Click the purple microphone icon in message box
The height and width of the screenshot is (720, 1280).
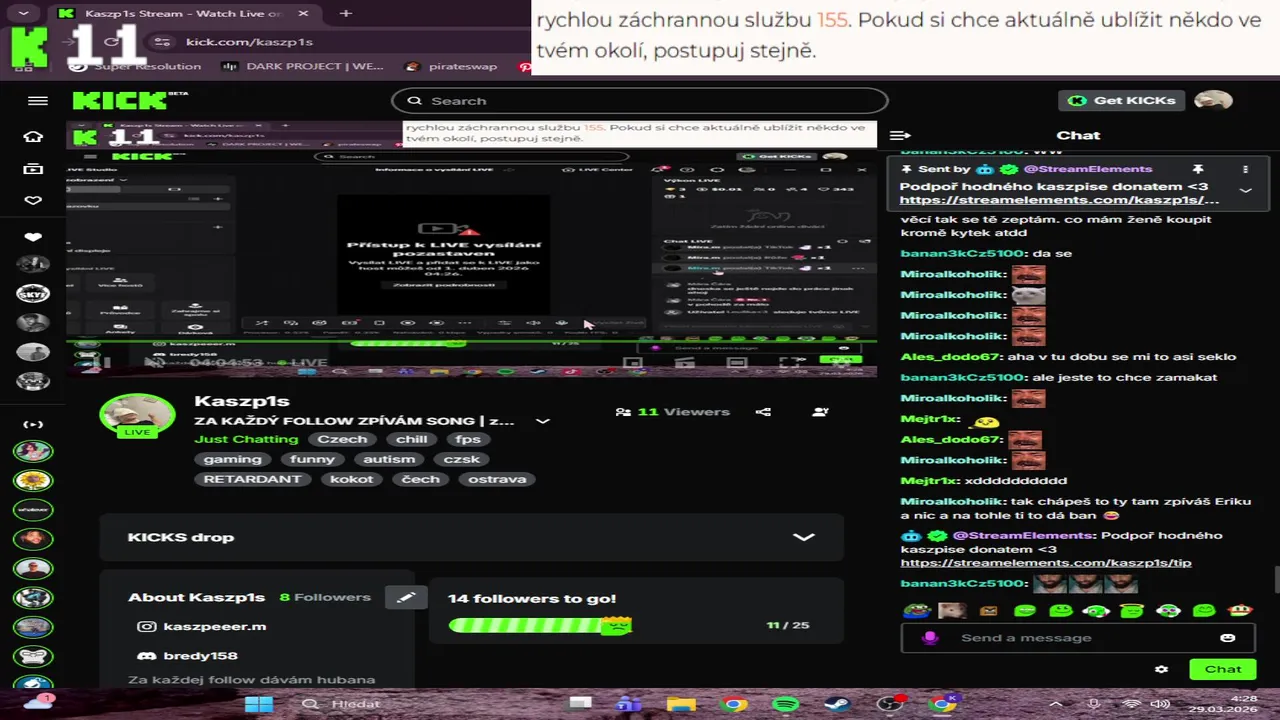[930, 638]
